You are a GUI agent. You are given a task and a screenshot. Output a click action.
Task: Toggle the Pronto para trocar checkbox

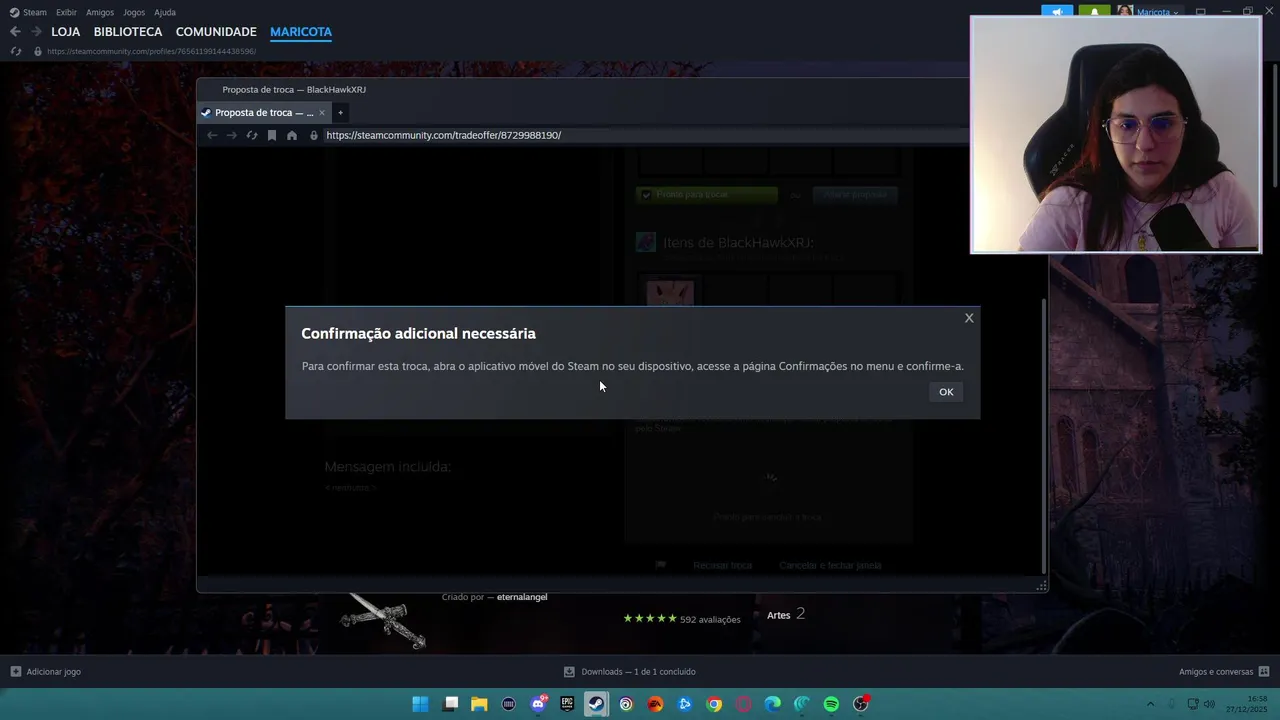[646, 195]
